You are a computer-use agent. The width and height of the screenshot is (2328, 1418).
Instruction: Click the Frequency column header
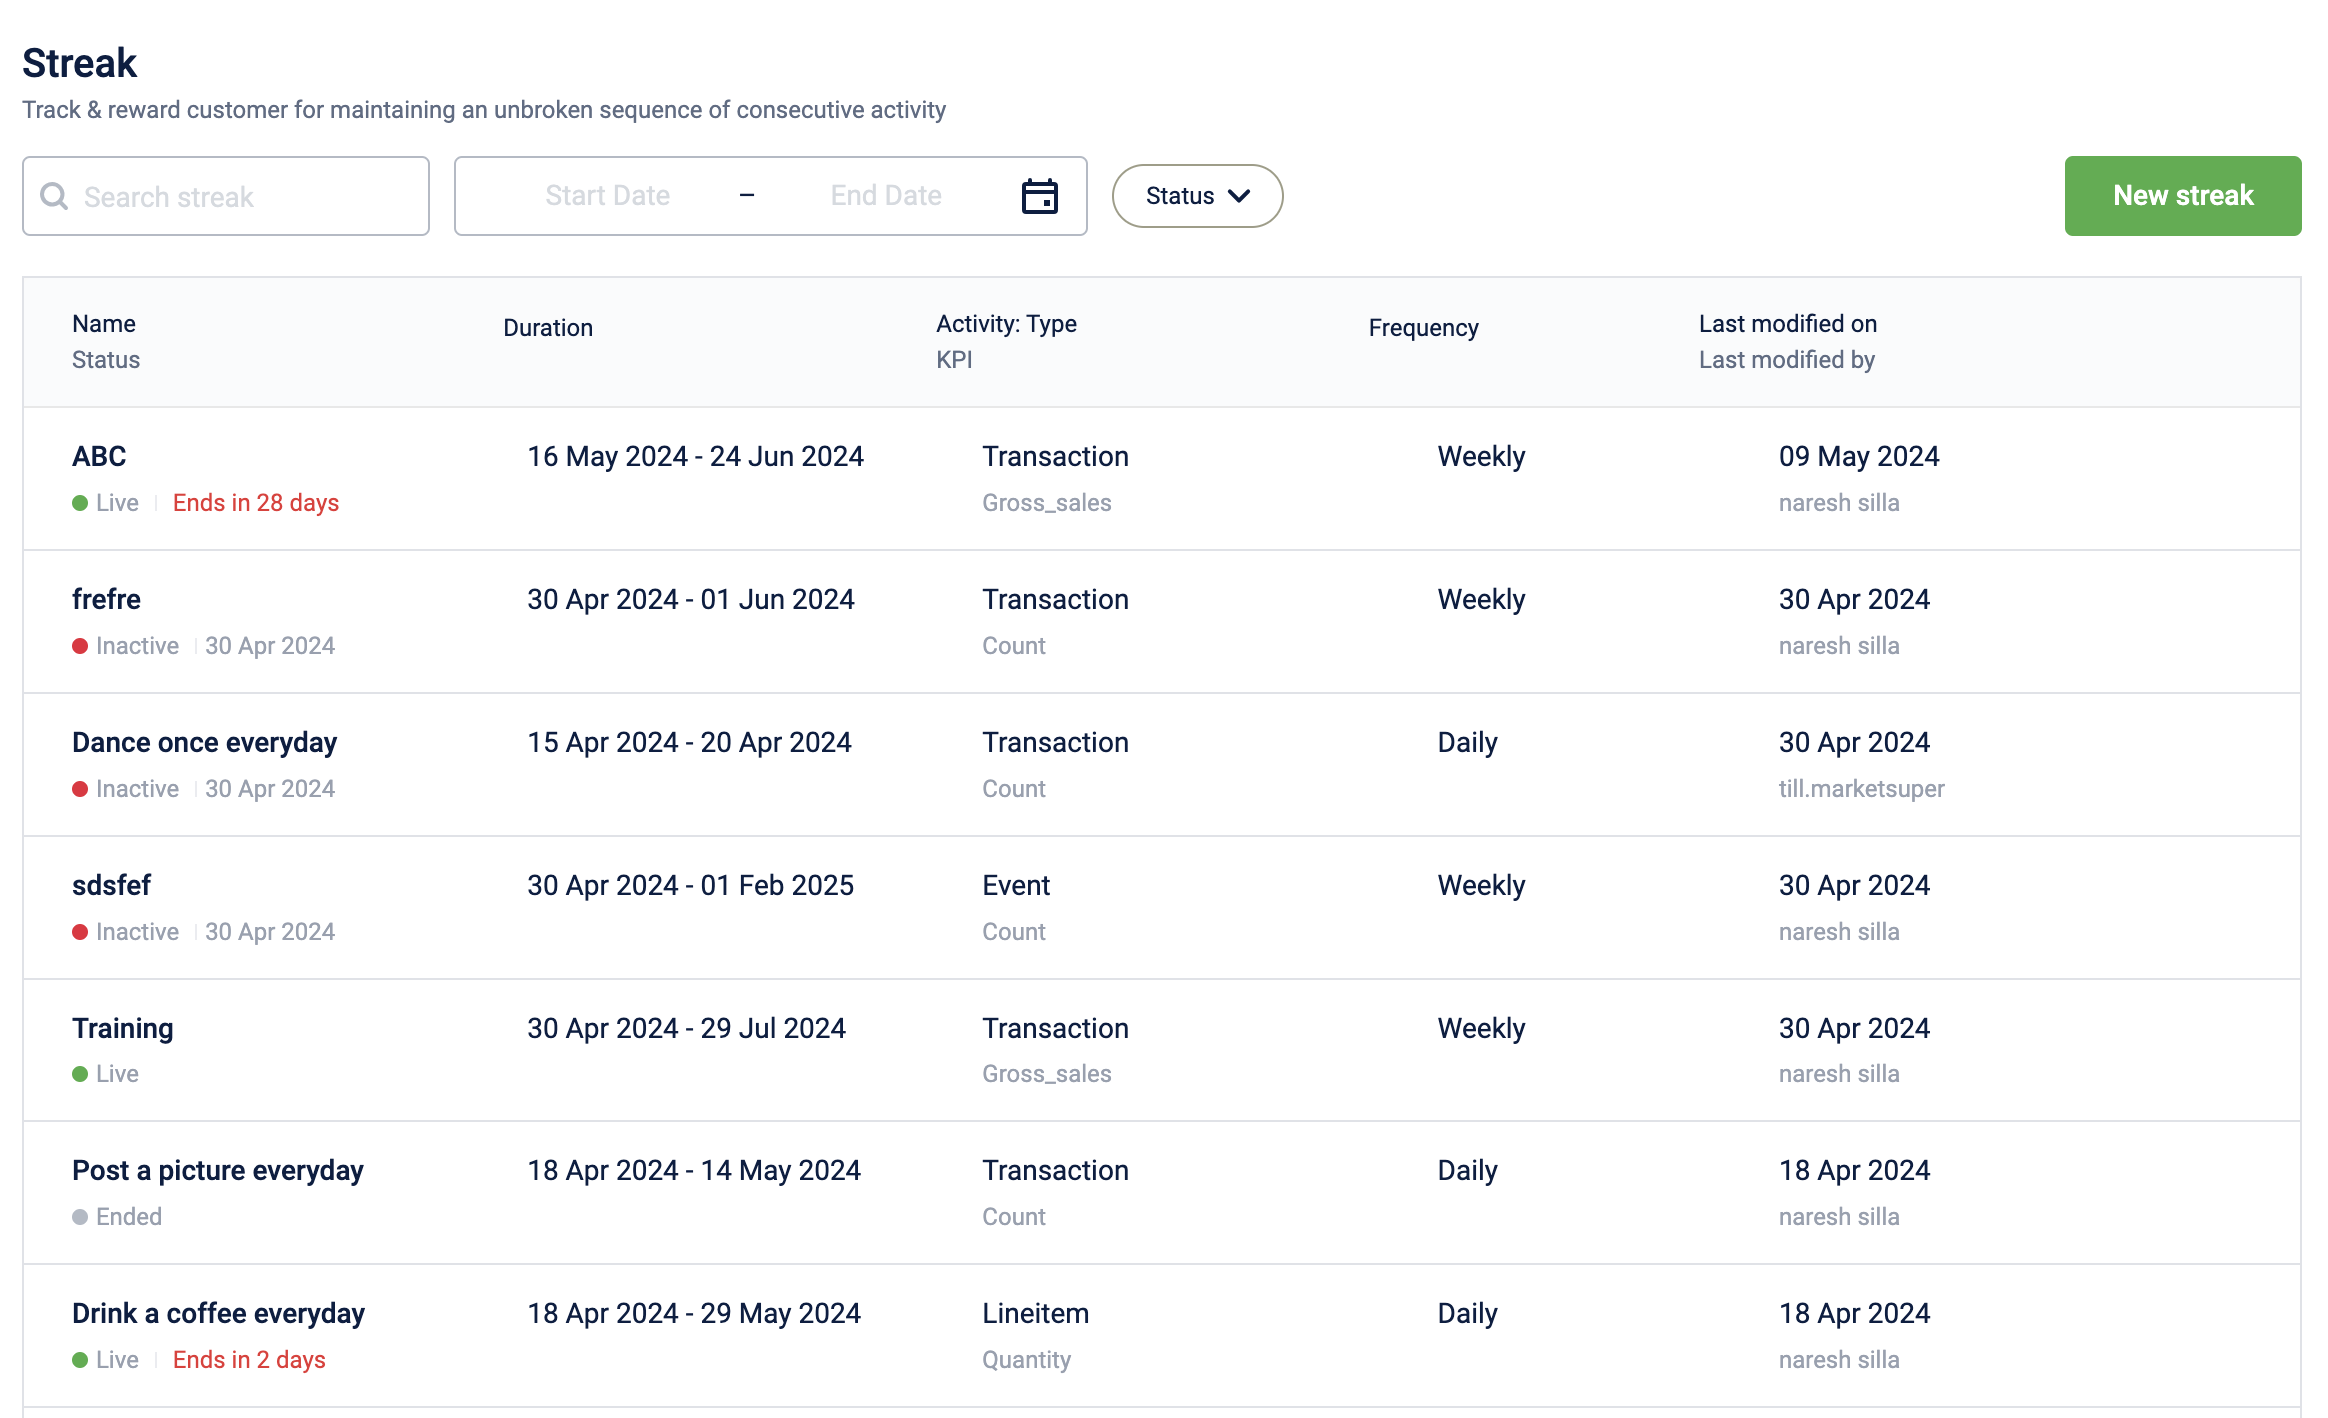click(x=1423, y=328)
